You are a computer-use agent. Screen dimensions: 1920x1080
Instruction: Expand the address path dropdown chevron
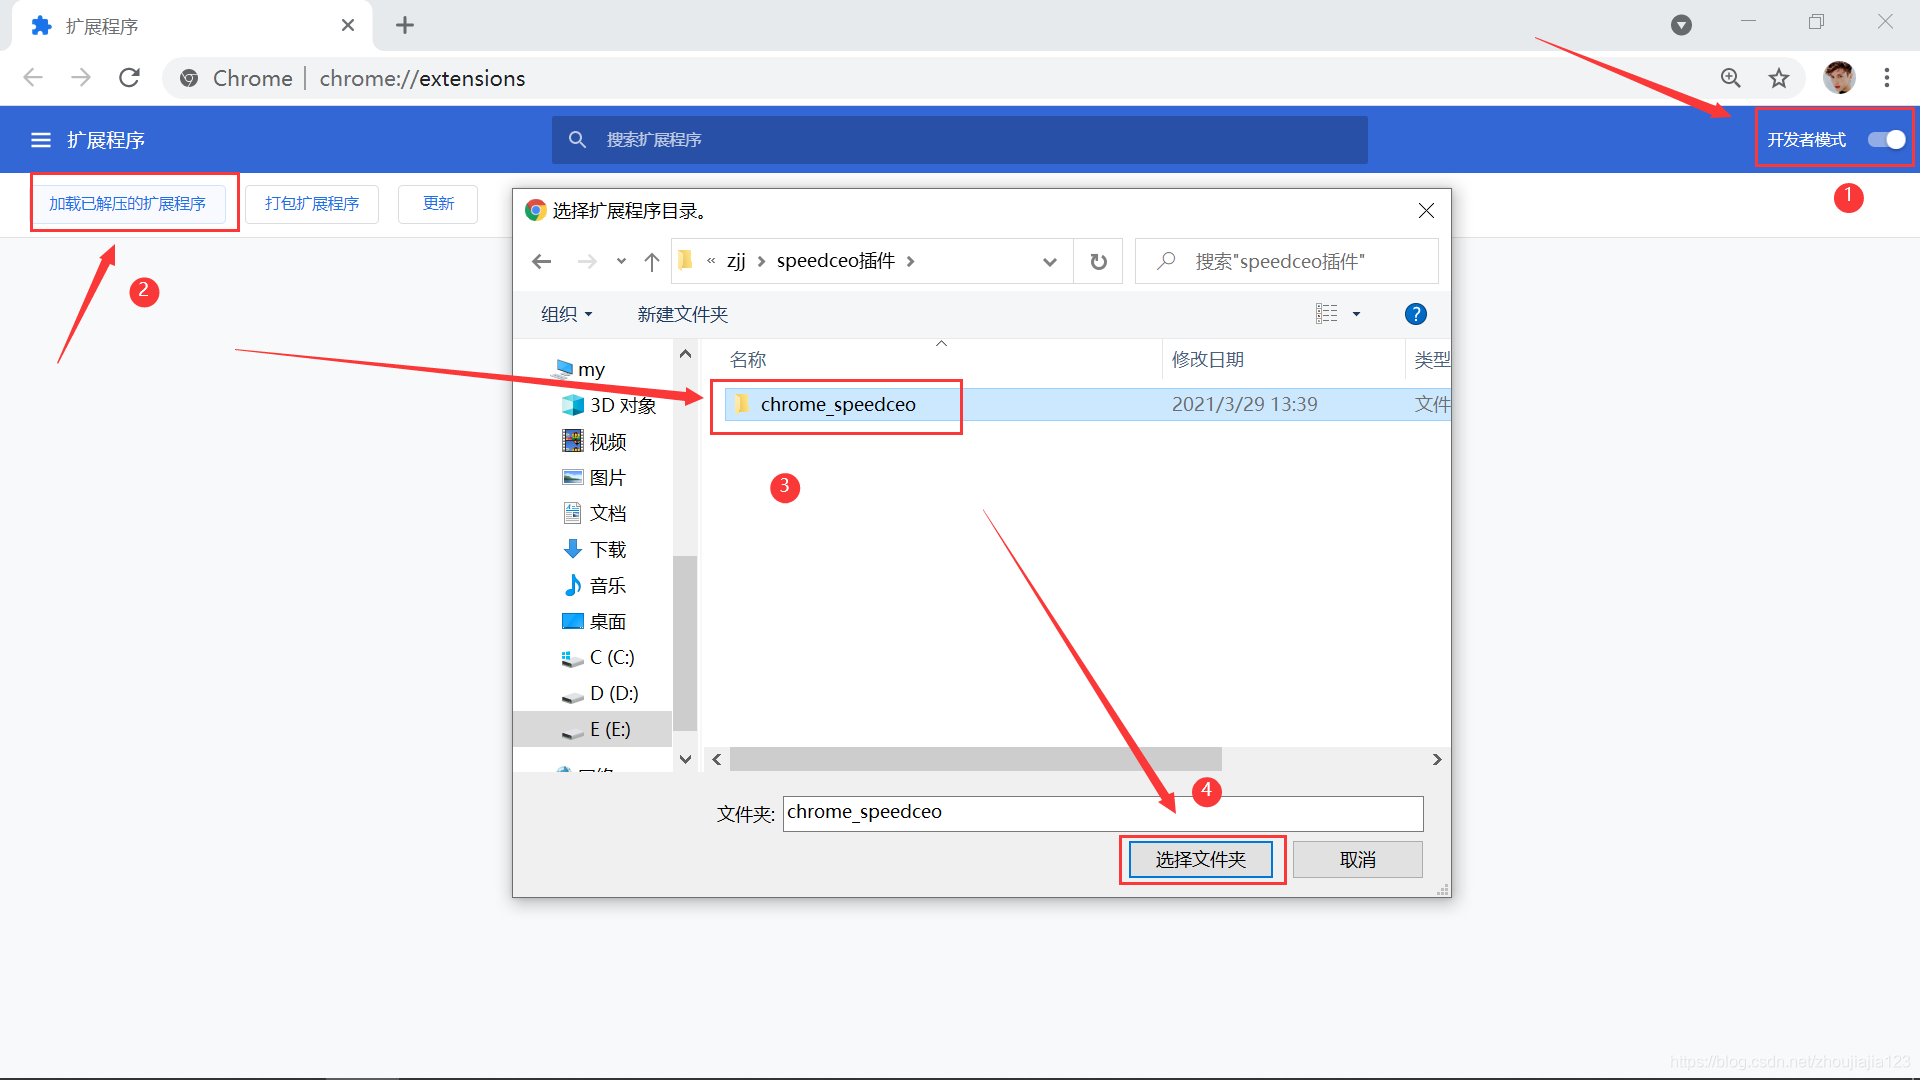[1050, 262]
